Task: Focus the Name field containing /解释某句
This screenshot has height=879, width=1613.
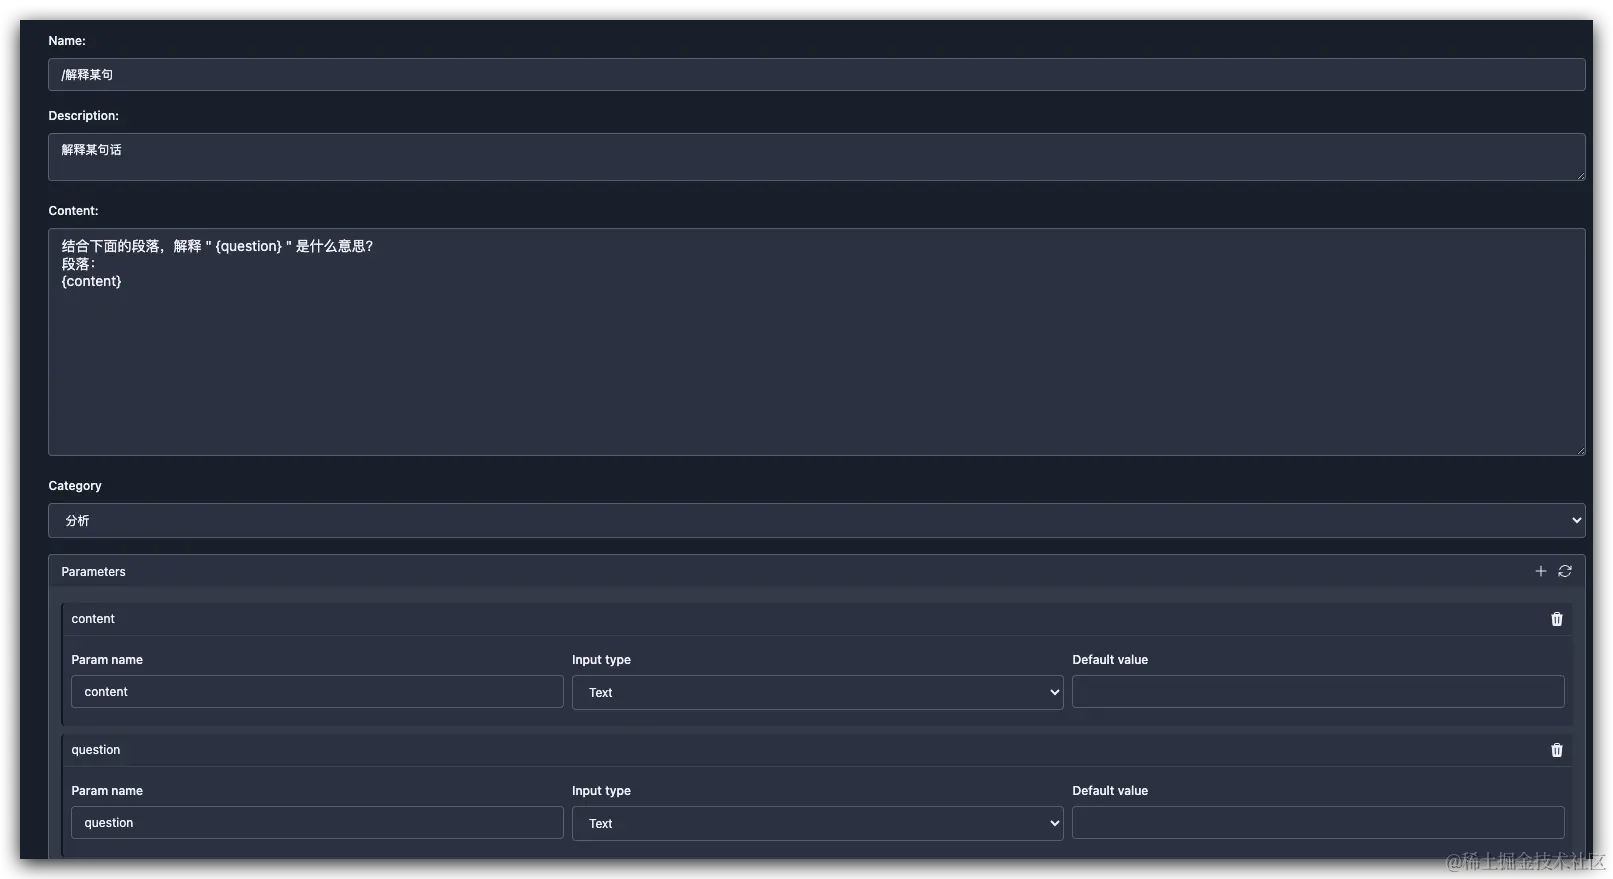Action: pos(817,74)
